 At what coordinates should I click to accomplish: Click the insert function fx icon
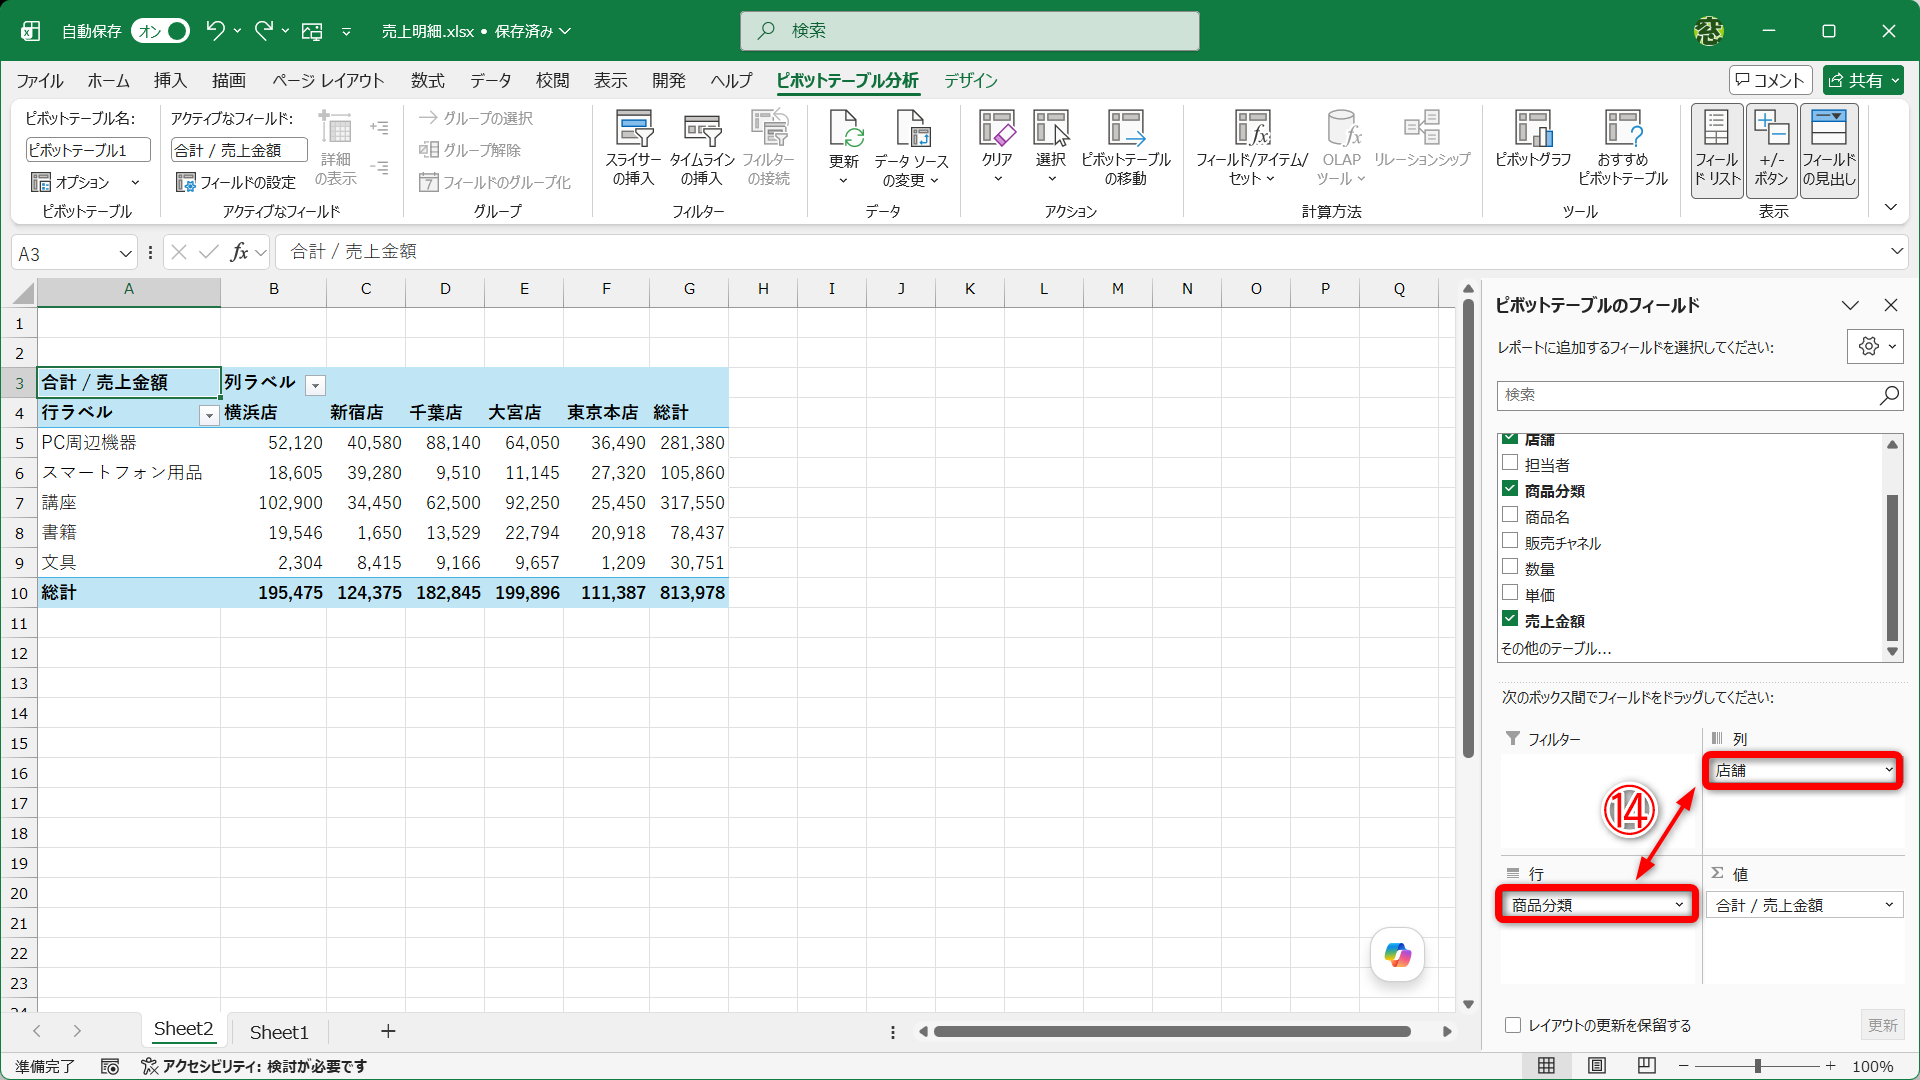pyautogui.click(x=240, y=252)
